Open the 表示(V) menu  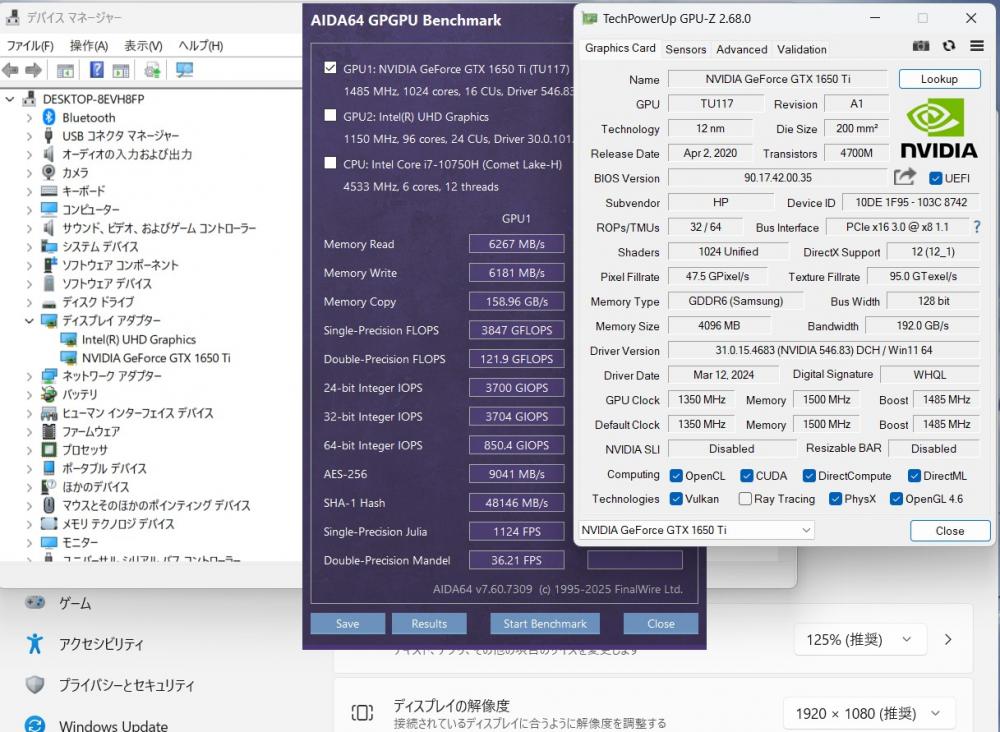pyautogui.click(x=143, y=46)
